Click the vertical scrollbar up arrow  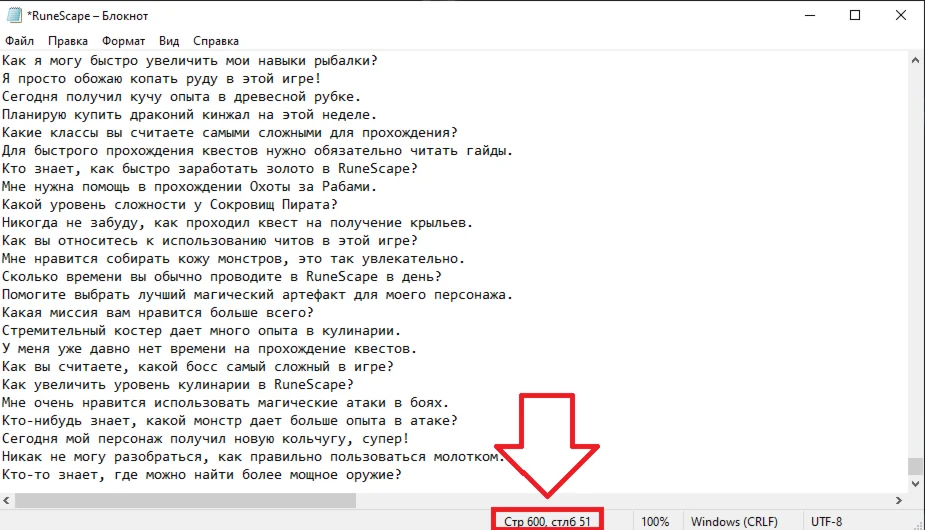pos(915,60)
